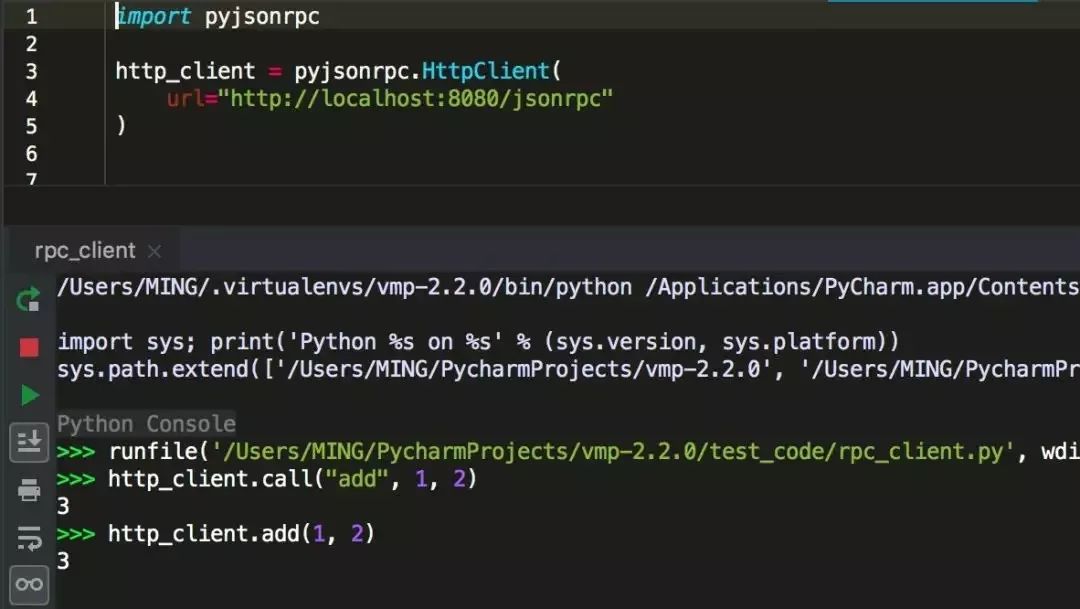Click the 'import sys; print' console line
This screenshot has height=609, width=1080.
tap(478, 342)
